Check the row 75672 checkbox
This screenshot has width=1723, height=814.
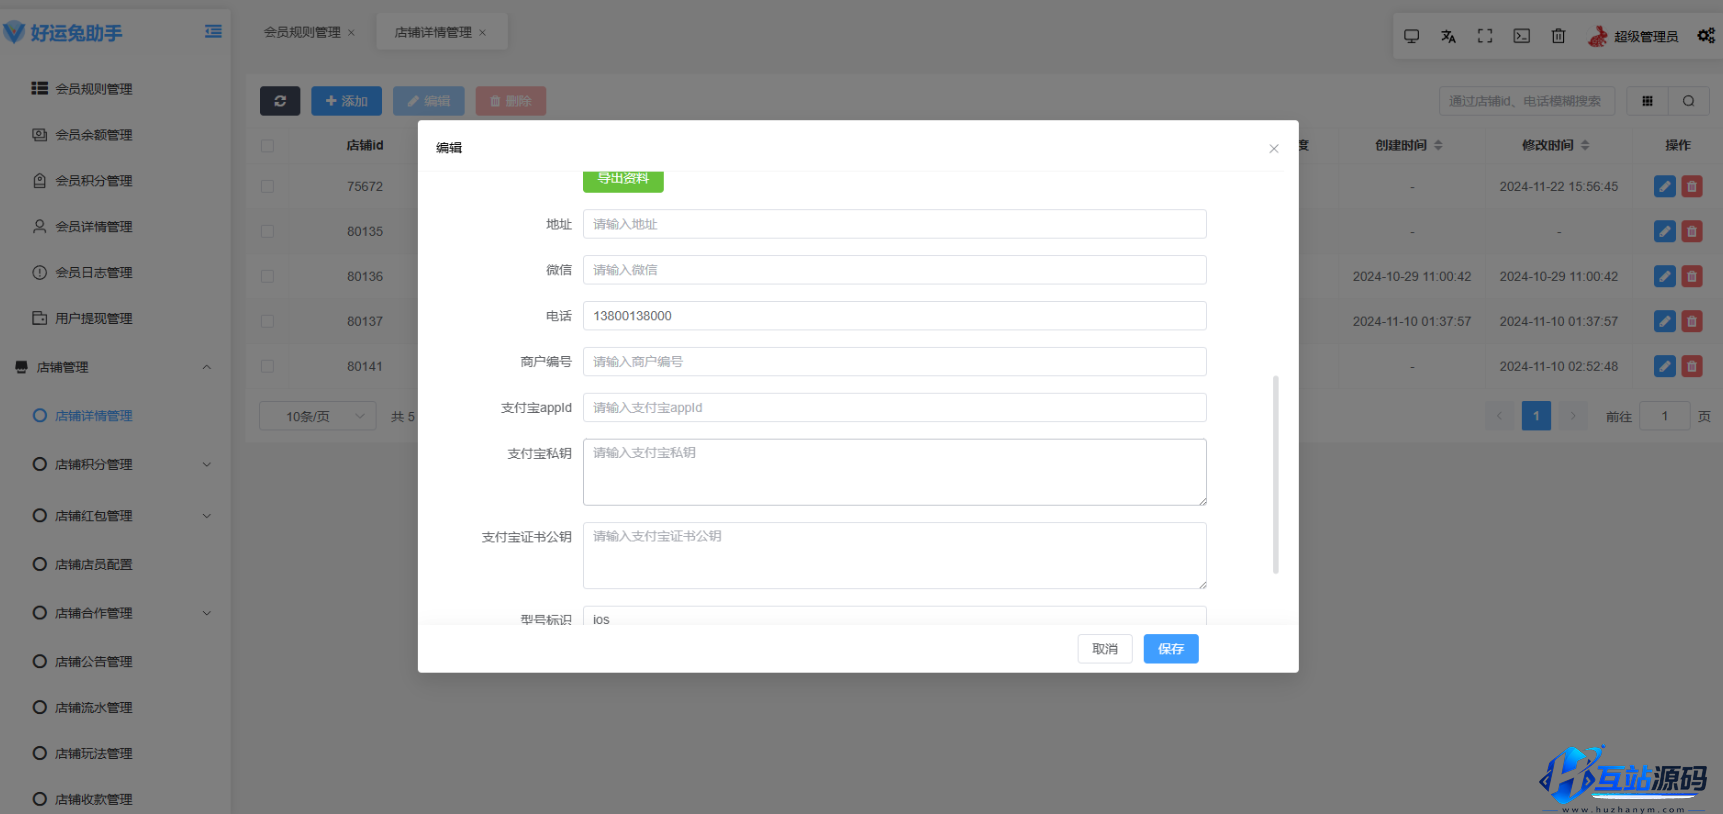[267, 186]
